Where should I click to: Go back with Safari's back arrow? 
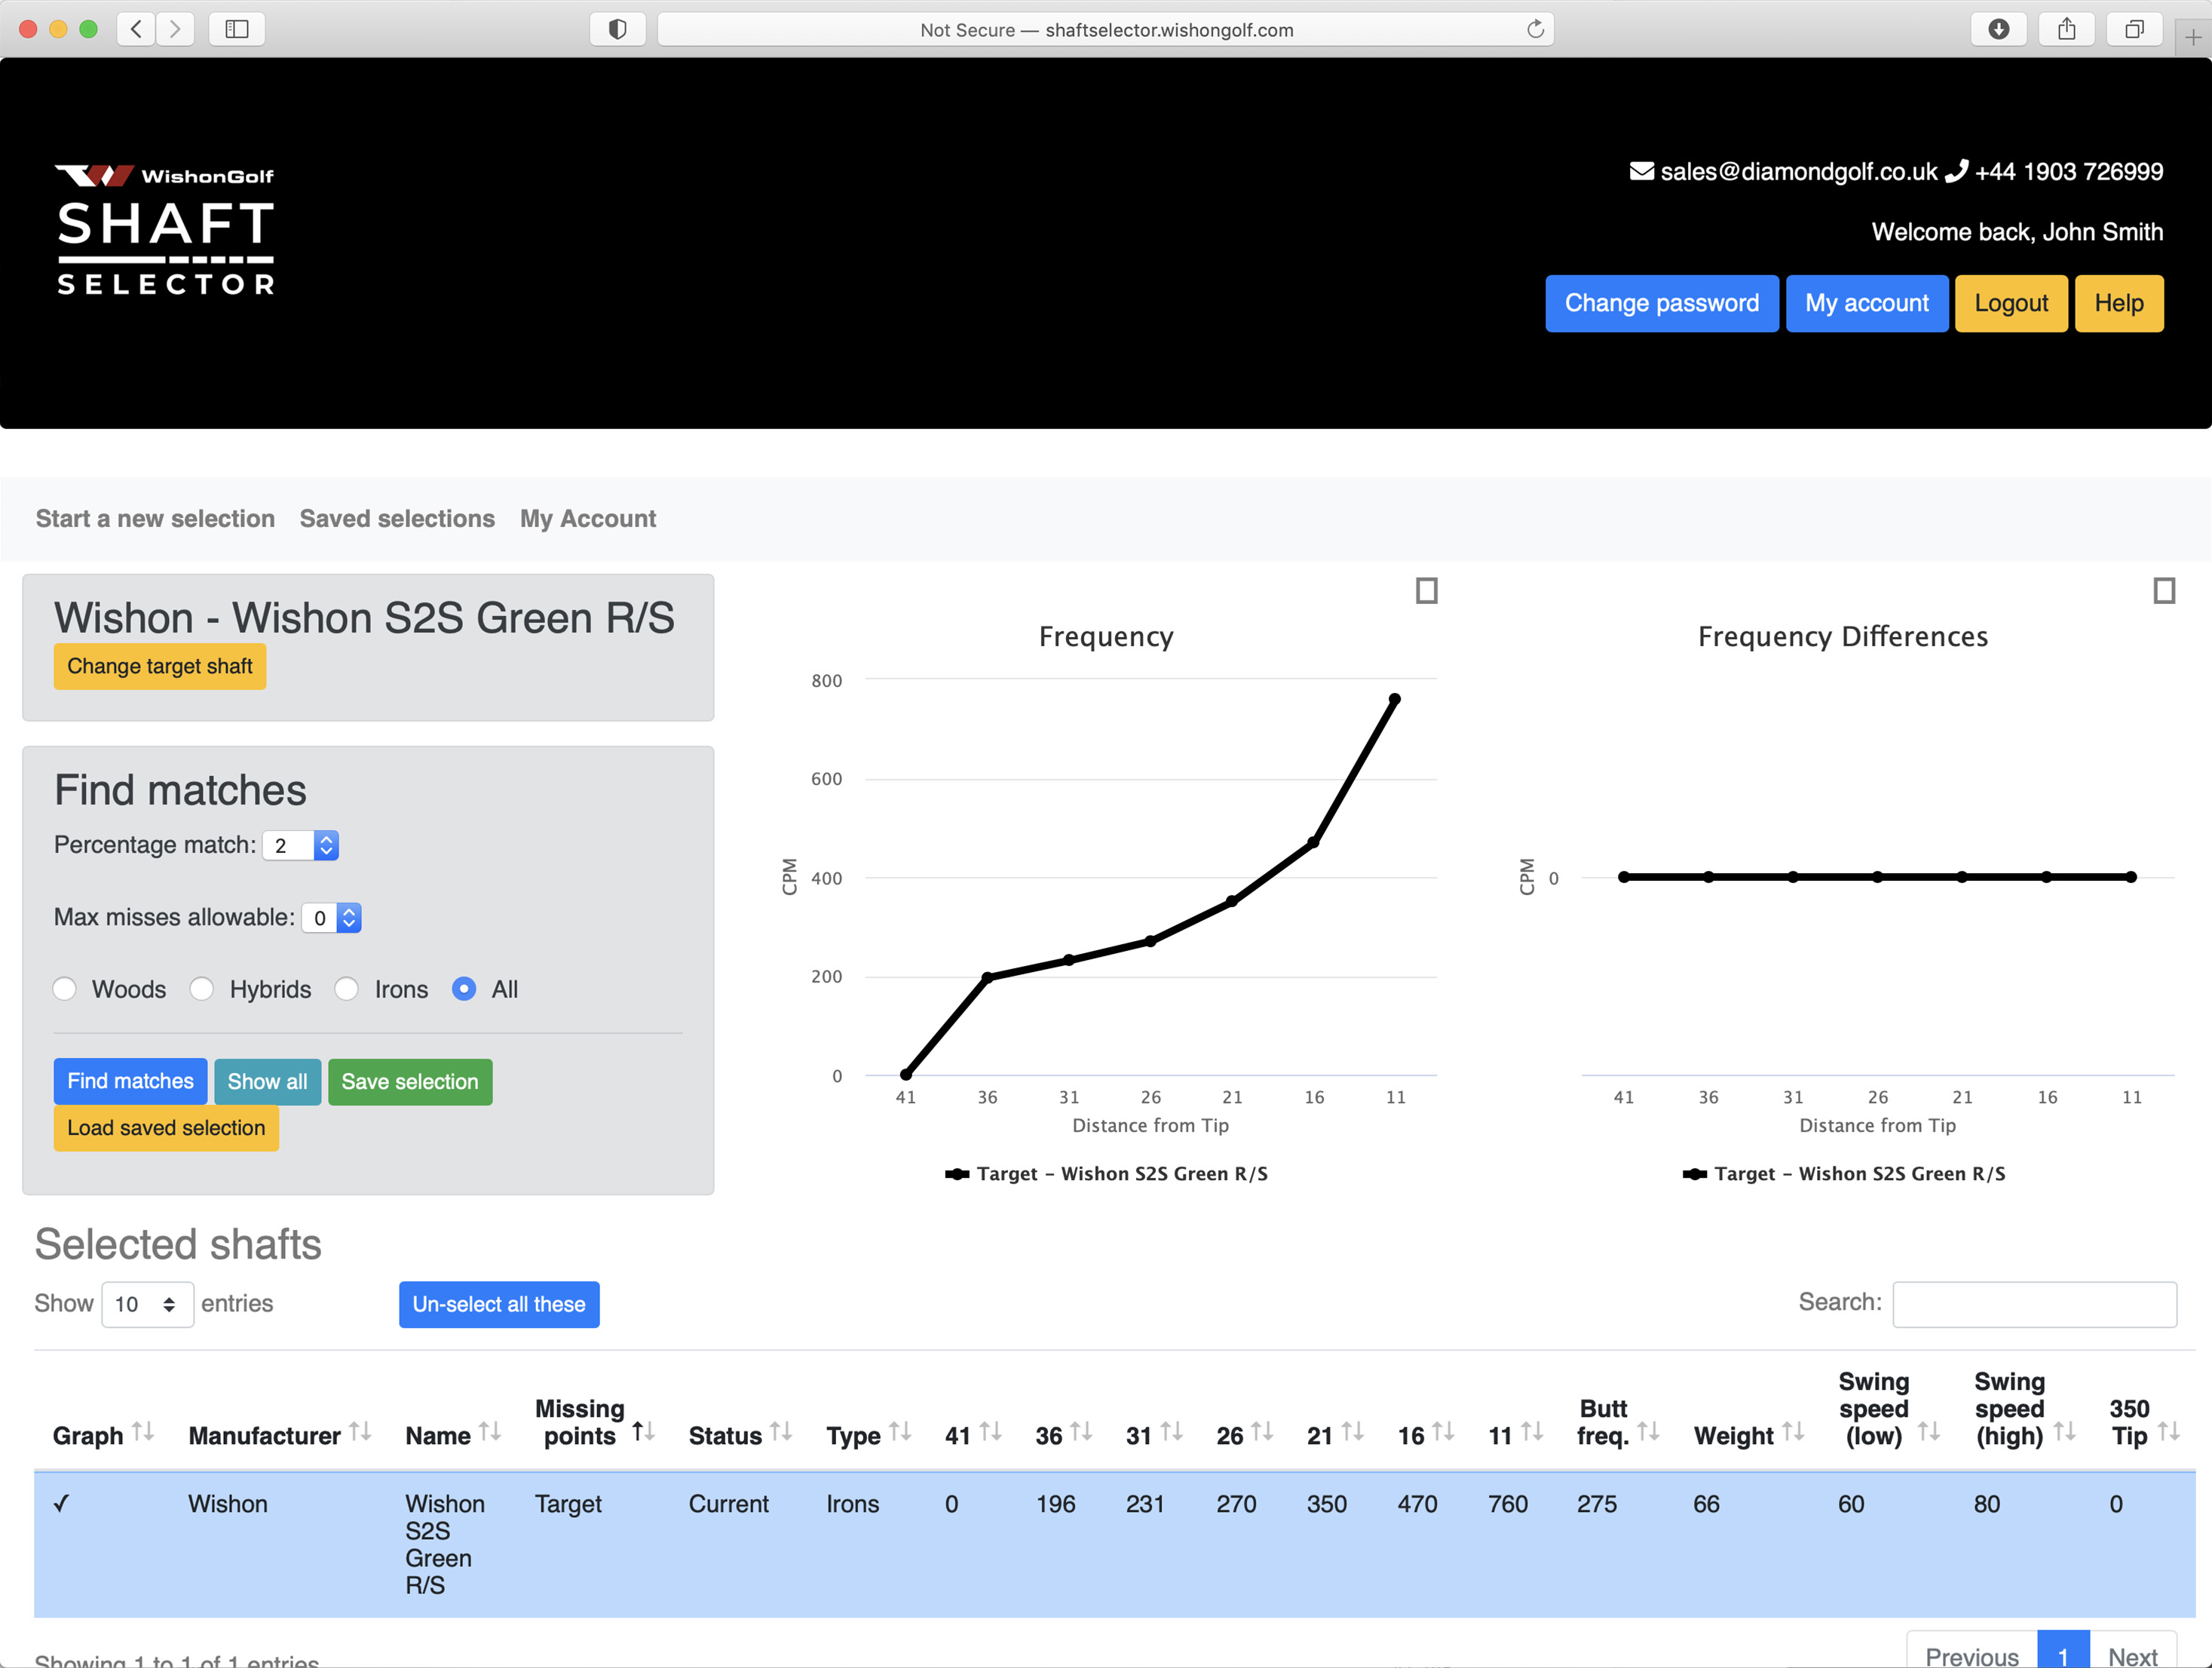coord(137,29)
